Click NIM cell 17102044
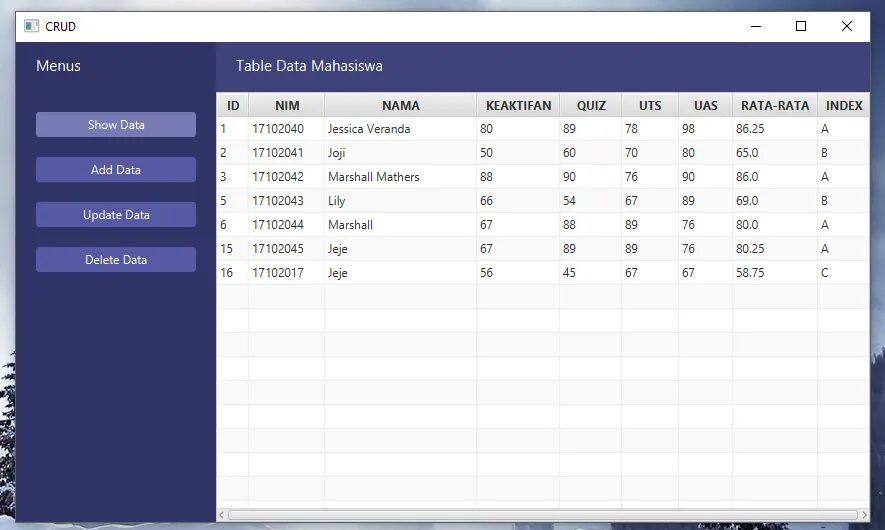This screenshot has height=530, width=885. tap(287, 225)
